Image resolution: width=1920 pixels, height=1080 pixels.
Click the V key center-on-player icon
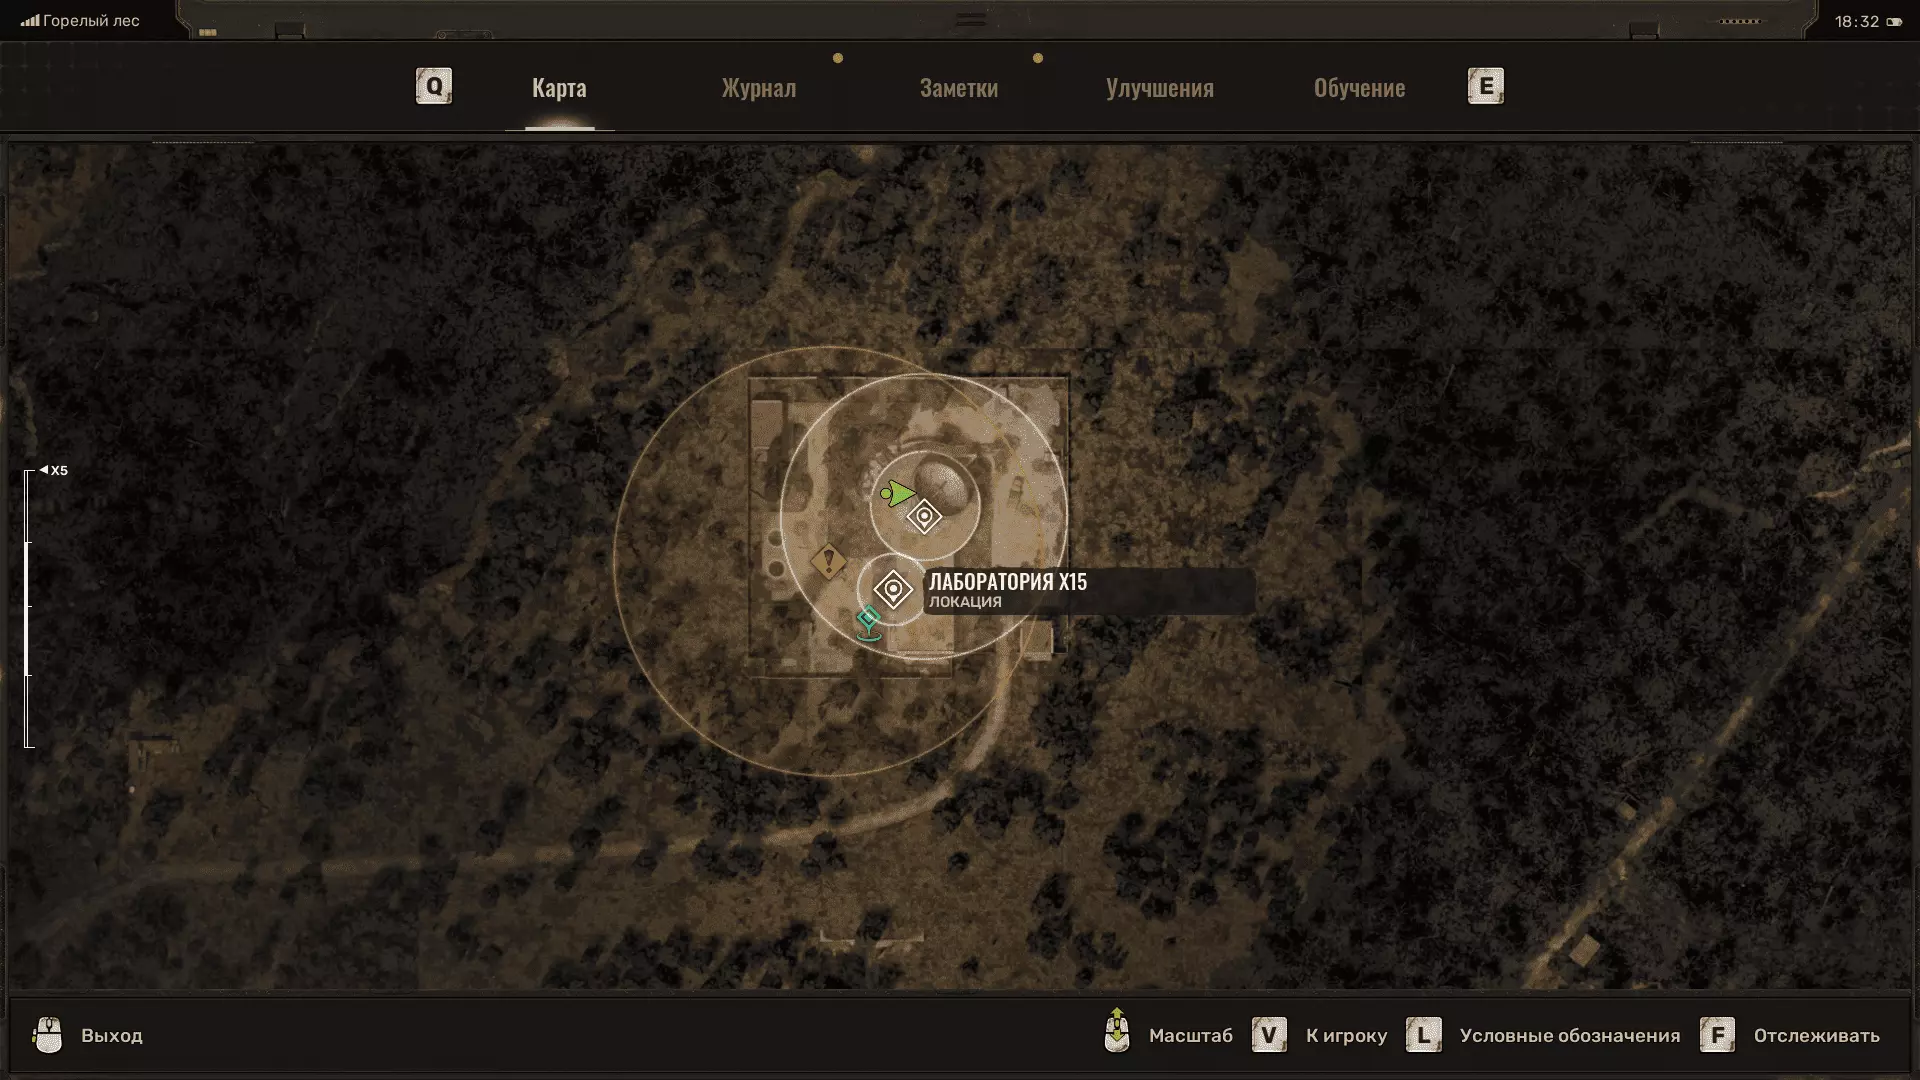click(x=1269, y=1035)
